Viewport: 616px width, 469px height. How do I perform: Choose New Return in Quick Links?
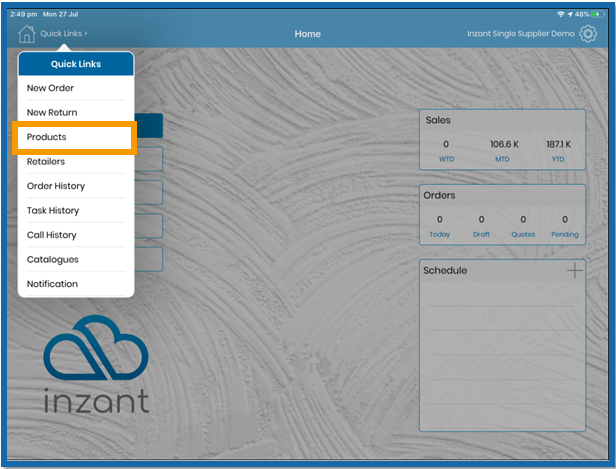point(76,112)
